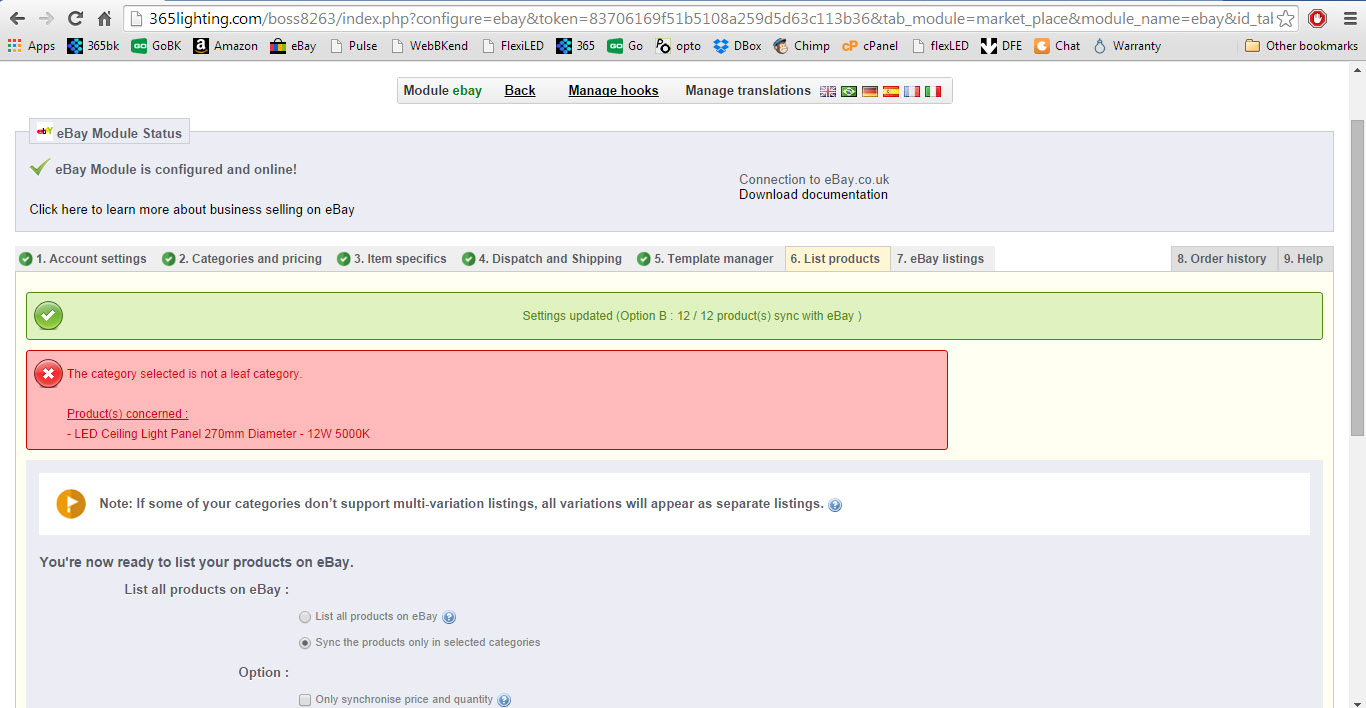Click the browser forward arrow
Screen dimensions: 1366x708
tap(46, 18)
